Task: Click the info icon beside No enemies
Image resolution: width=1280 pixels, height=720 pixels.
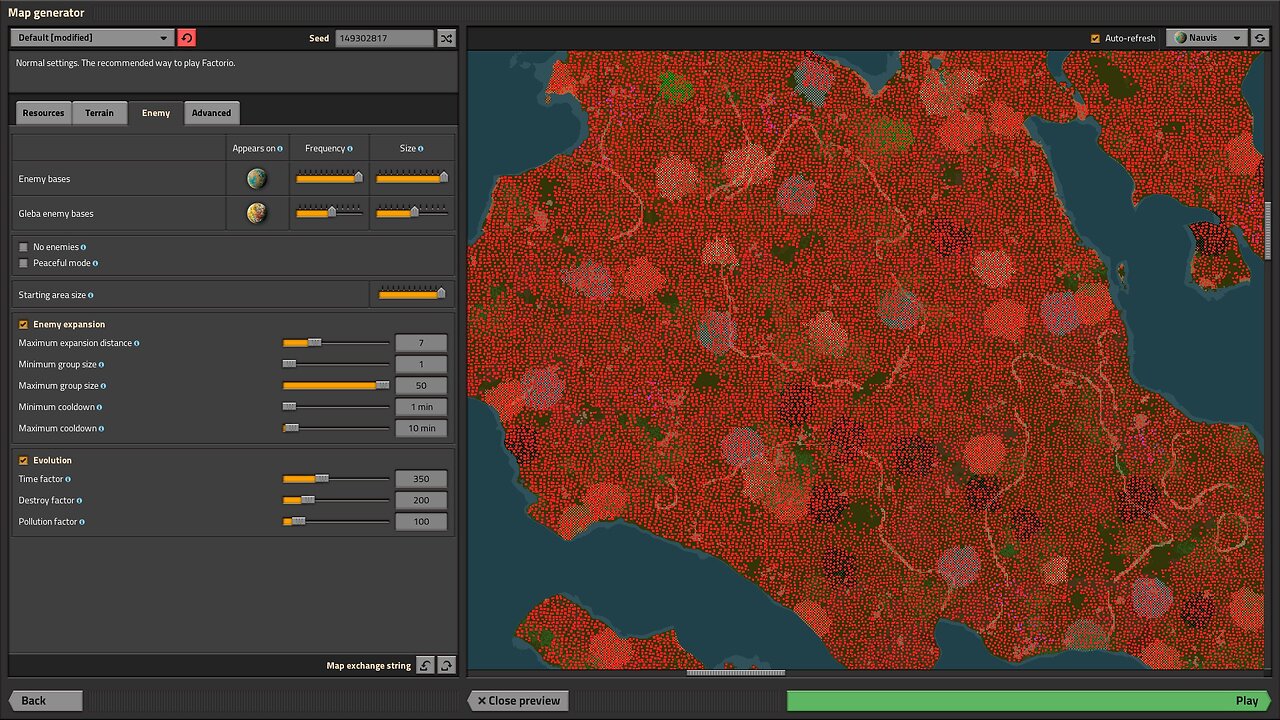Action: [83, 247]
